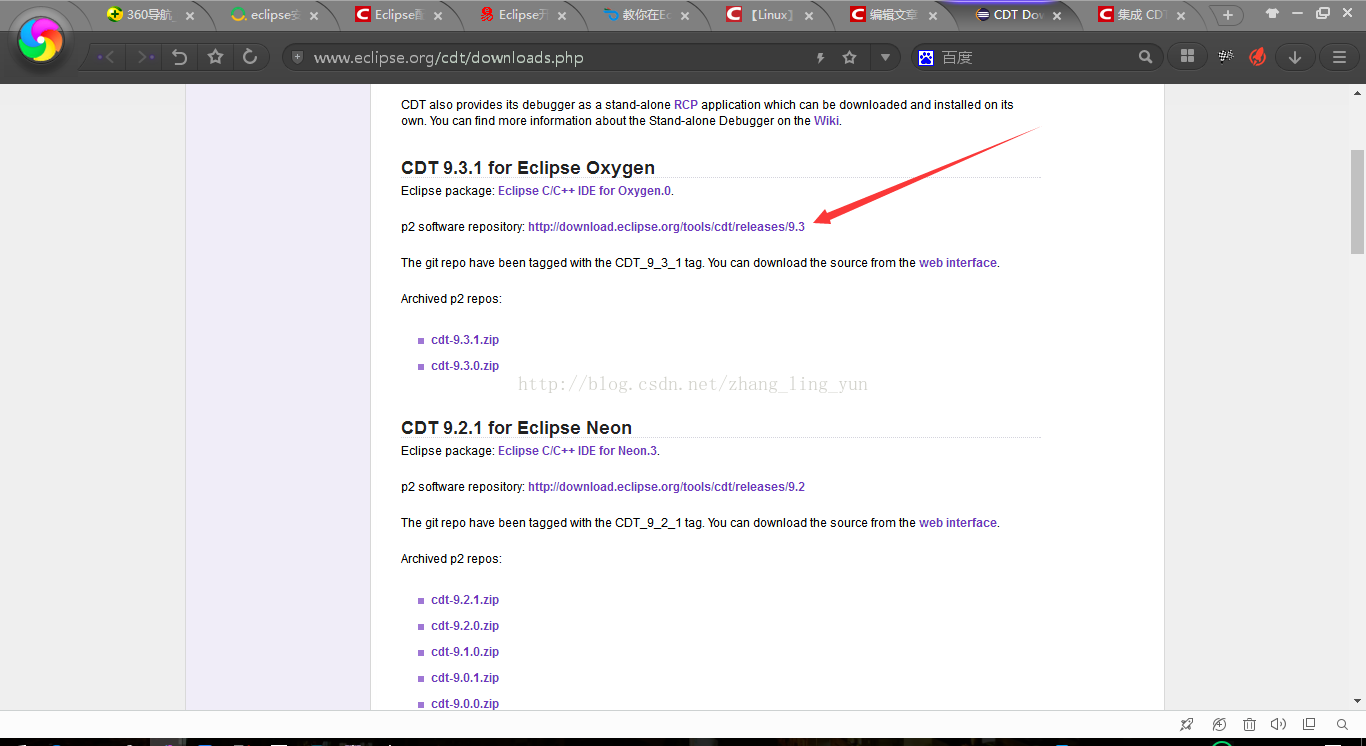1366x746 pixels.
Task: Click the scrollbar down arrow
Action: point(1357,702)
